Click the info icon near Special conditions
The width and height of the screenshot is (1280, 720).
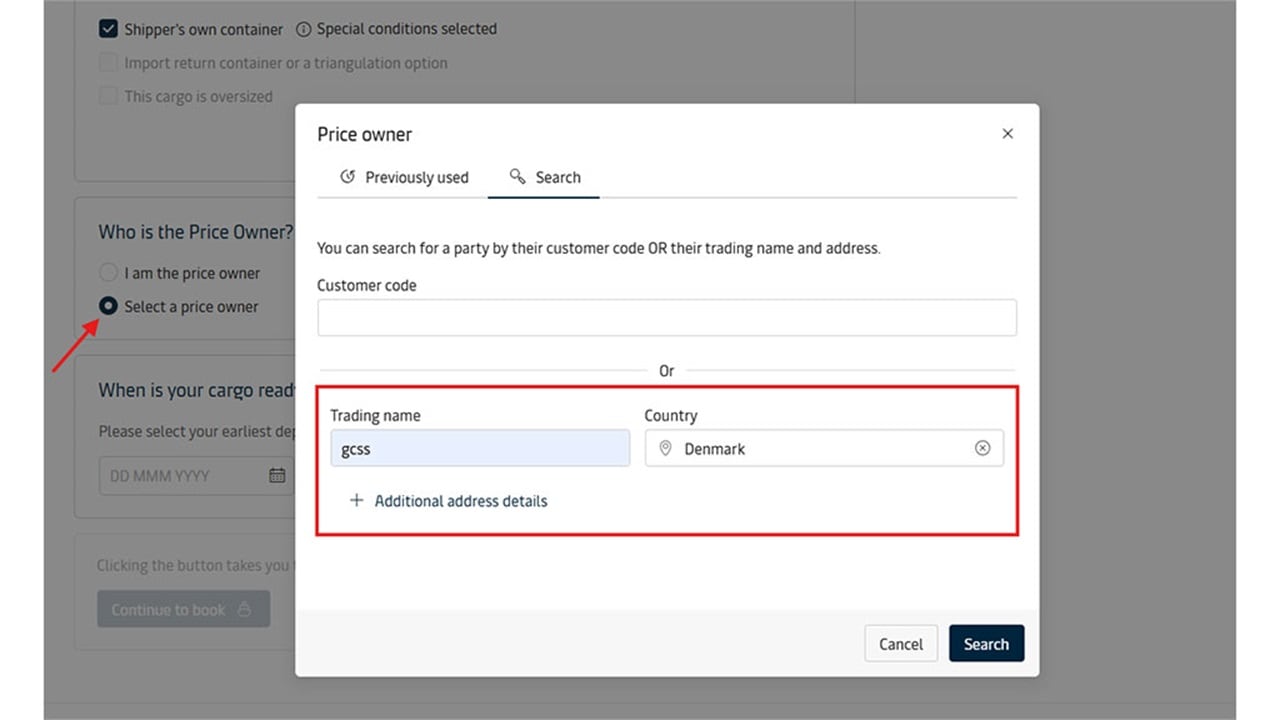point(304,29)
